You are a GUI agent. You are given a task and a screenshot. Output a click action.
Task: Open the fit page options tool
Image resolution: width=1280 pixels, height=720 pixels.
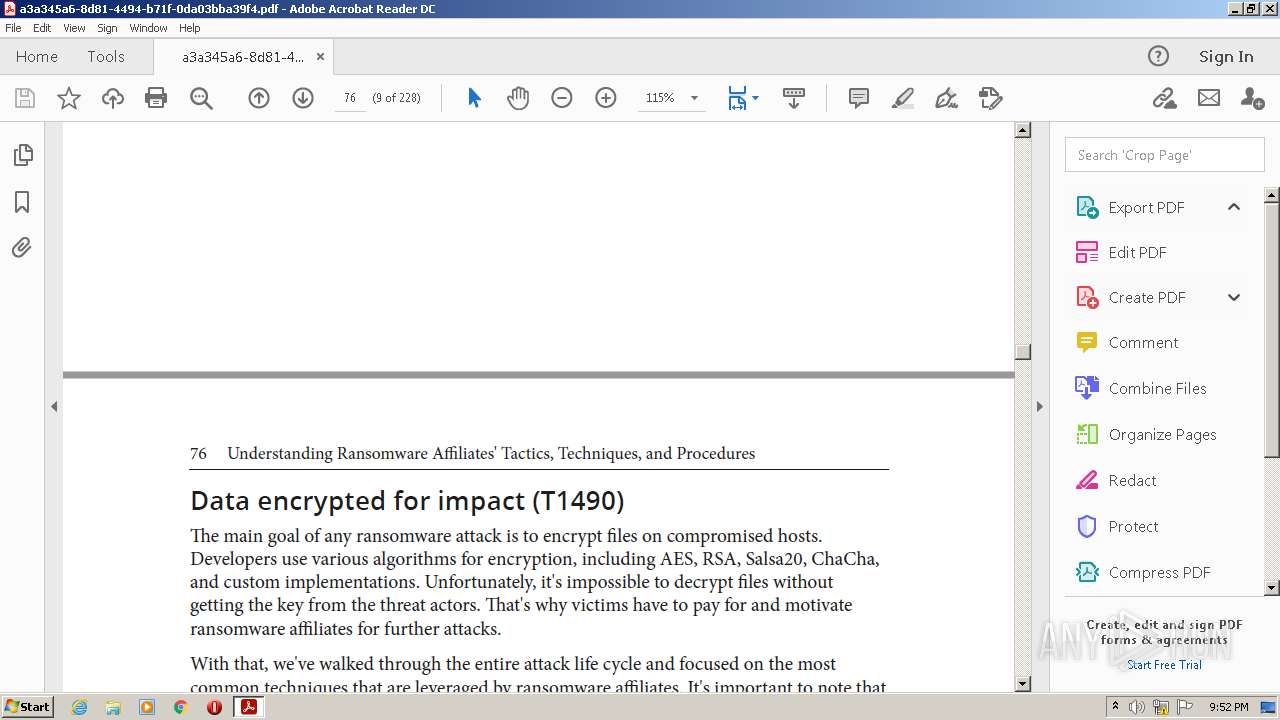pos(737,98)
